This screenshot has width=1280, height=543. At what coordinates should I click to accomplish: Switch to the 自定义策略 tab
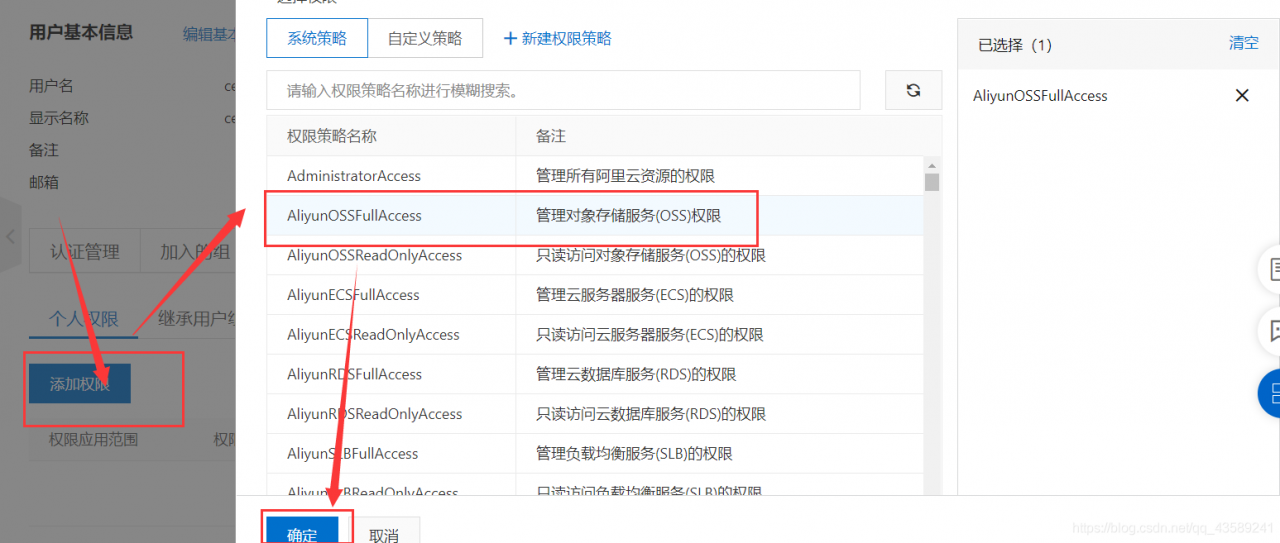[x=425, y=39]
